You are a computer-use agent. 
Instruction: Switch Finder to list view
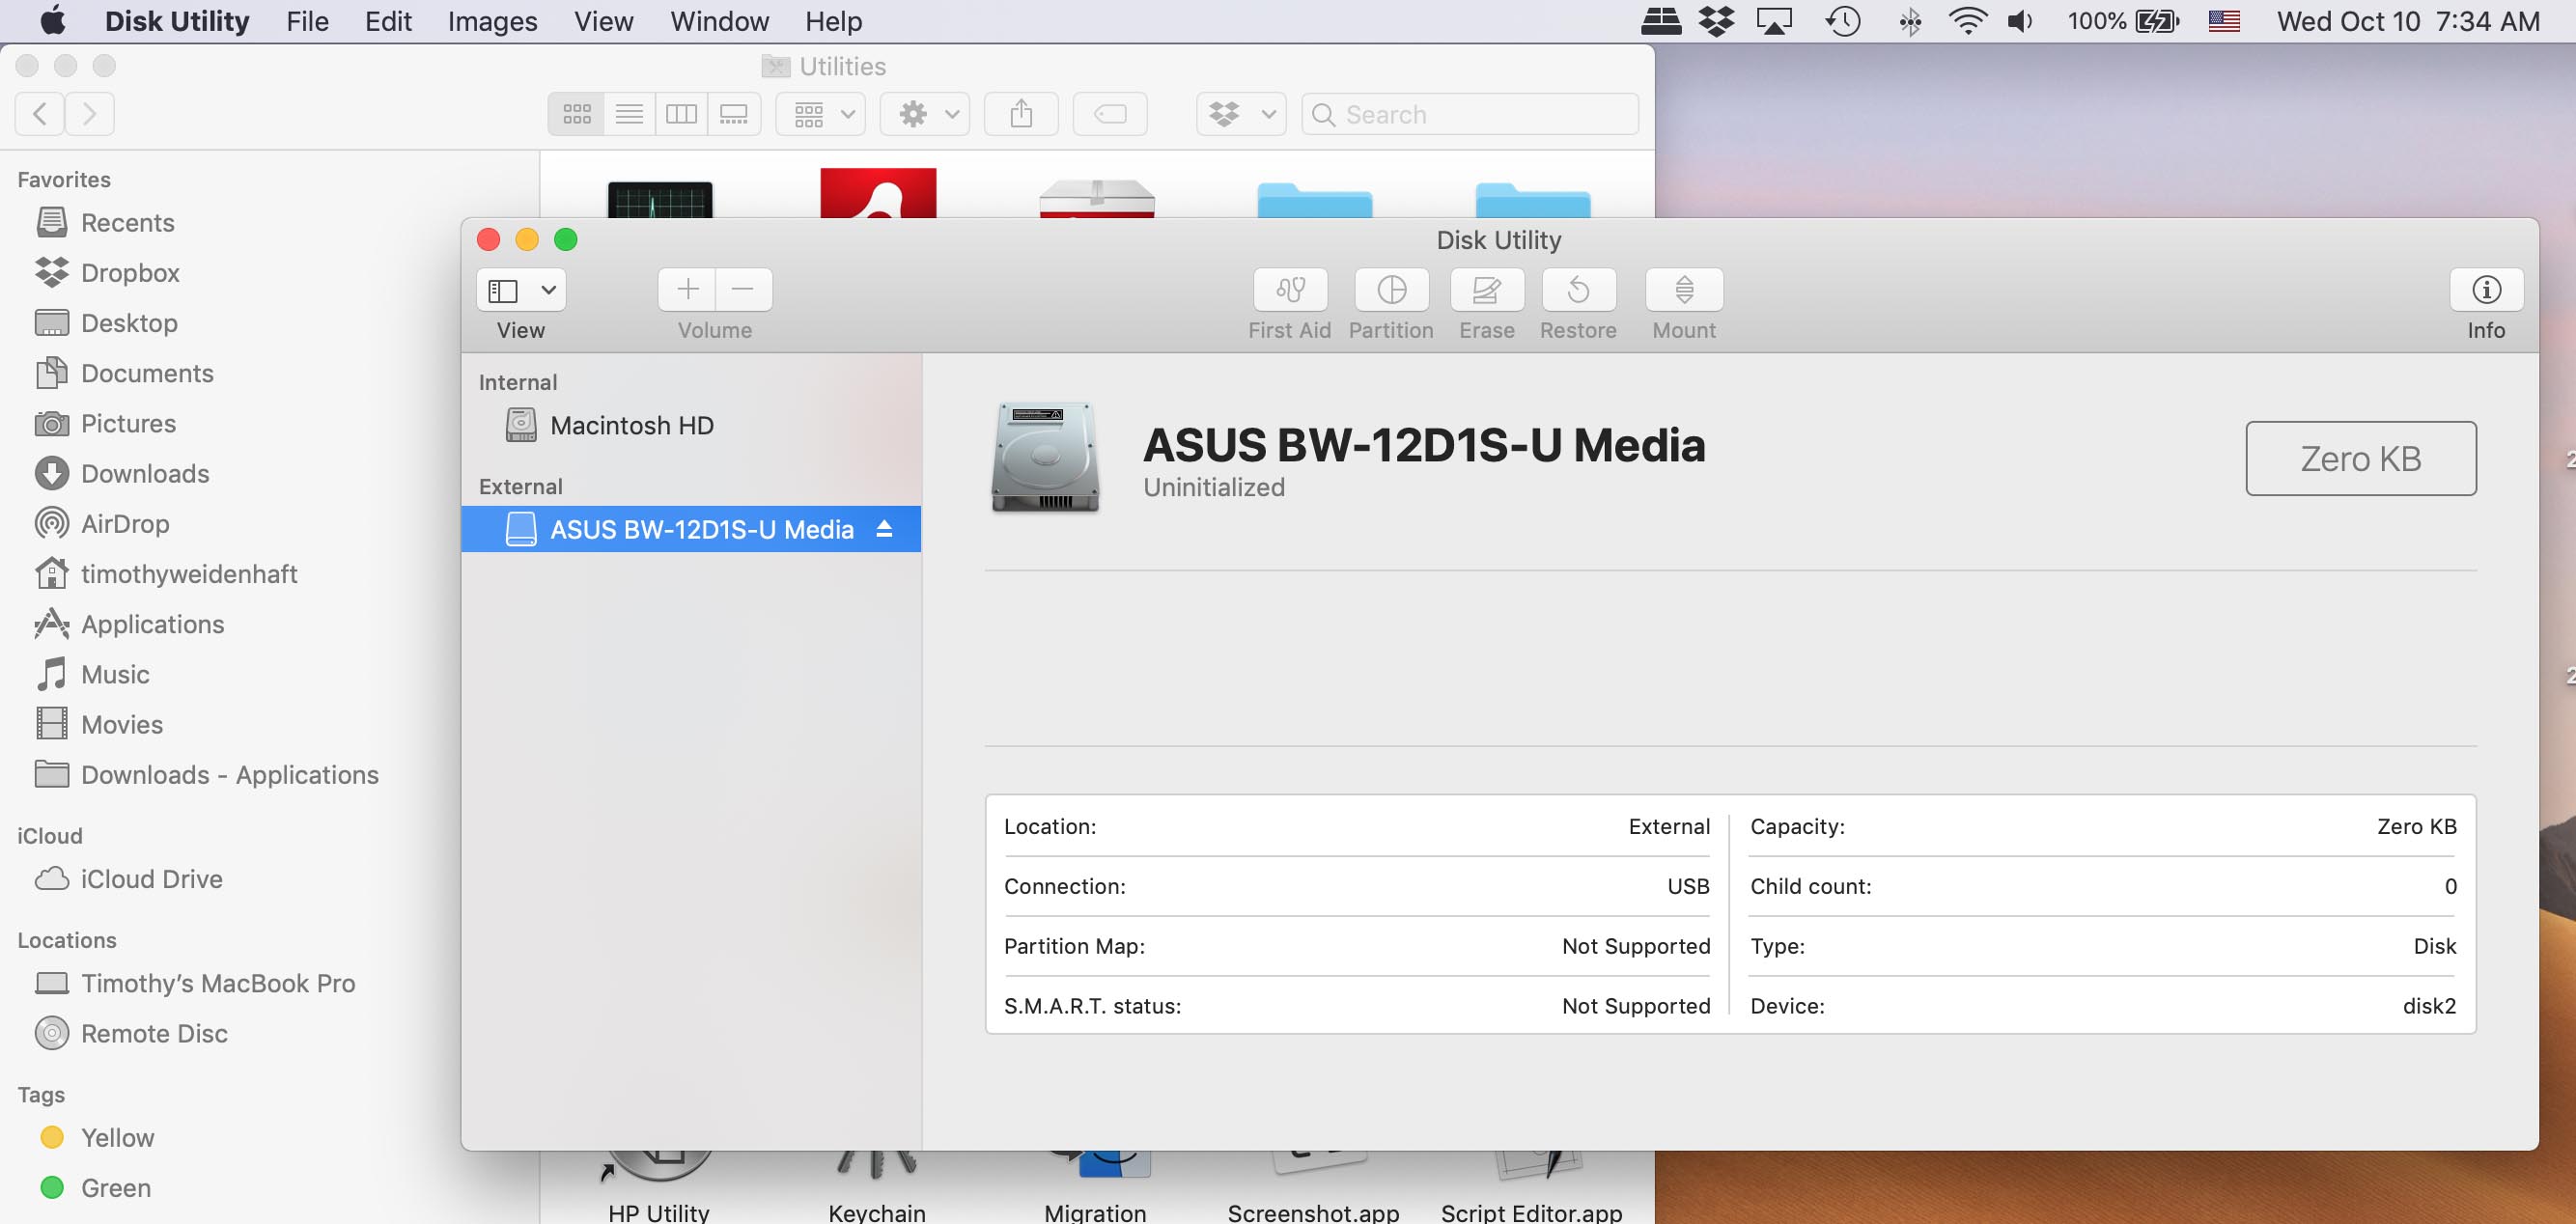(x=629, y=114)
